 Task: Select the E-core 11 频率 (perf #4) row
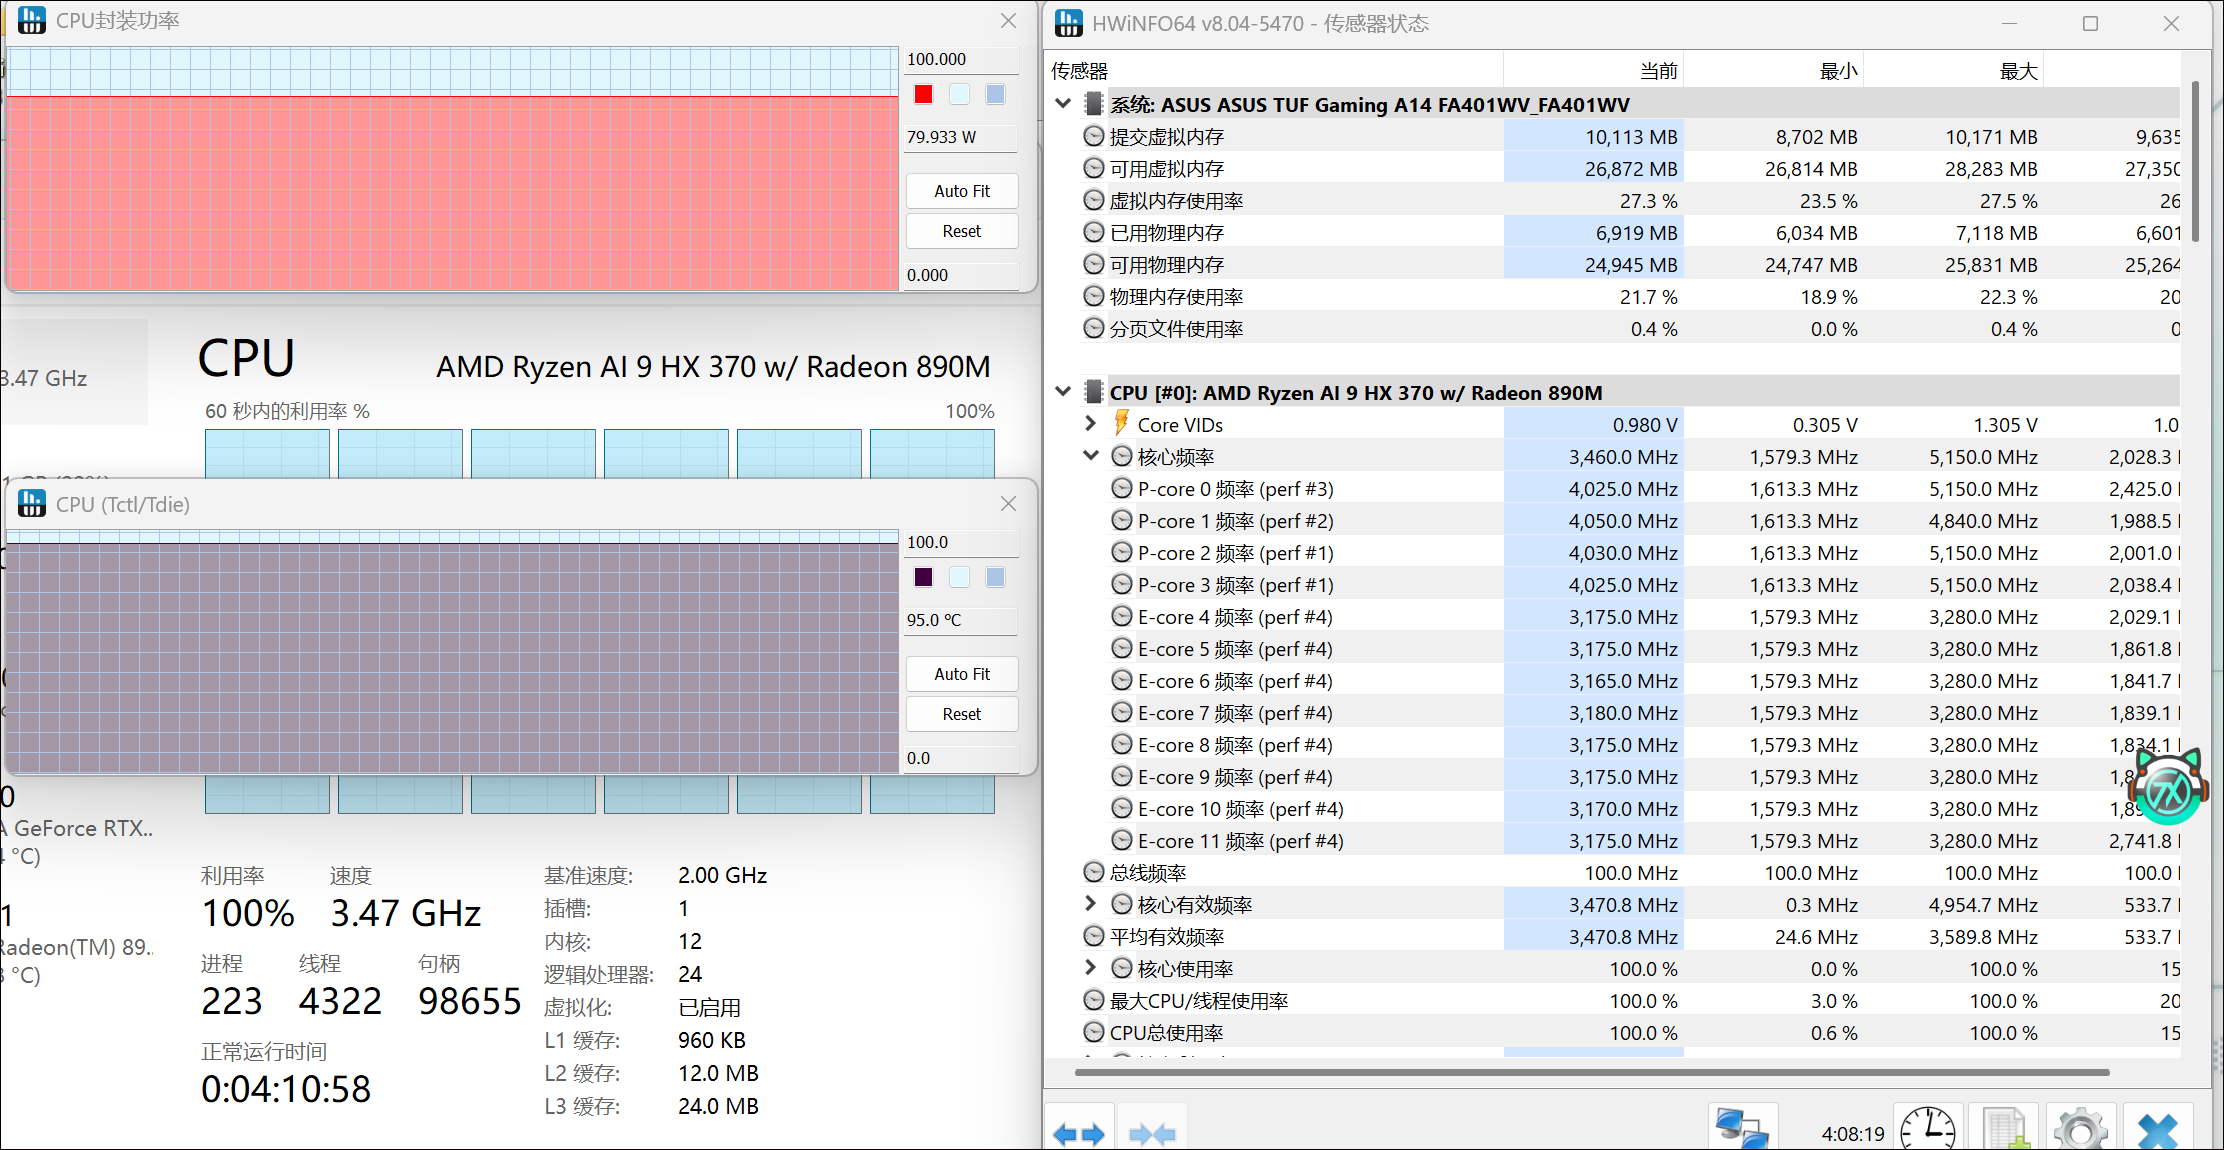tap(1612, 840)
